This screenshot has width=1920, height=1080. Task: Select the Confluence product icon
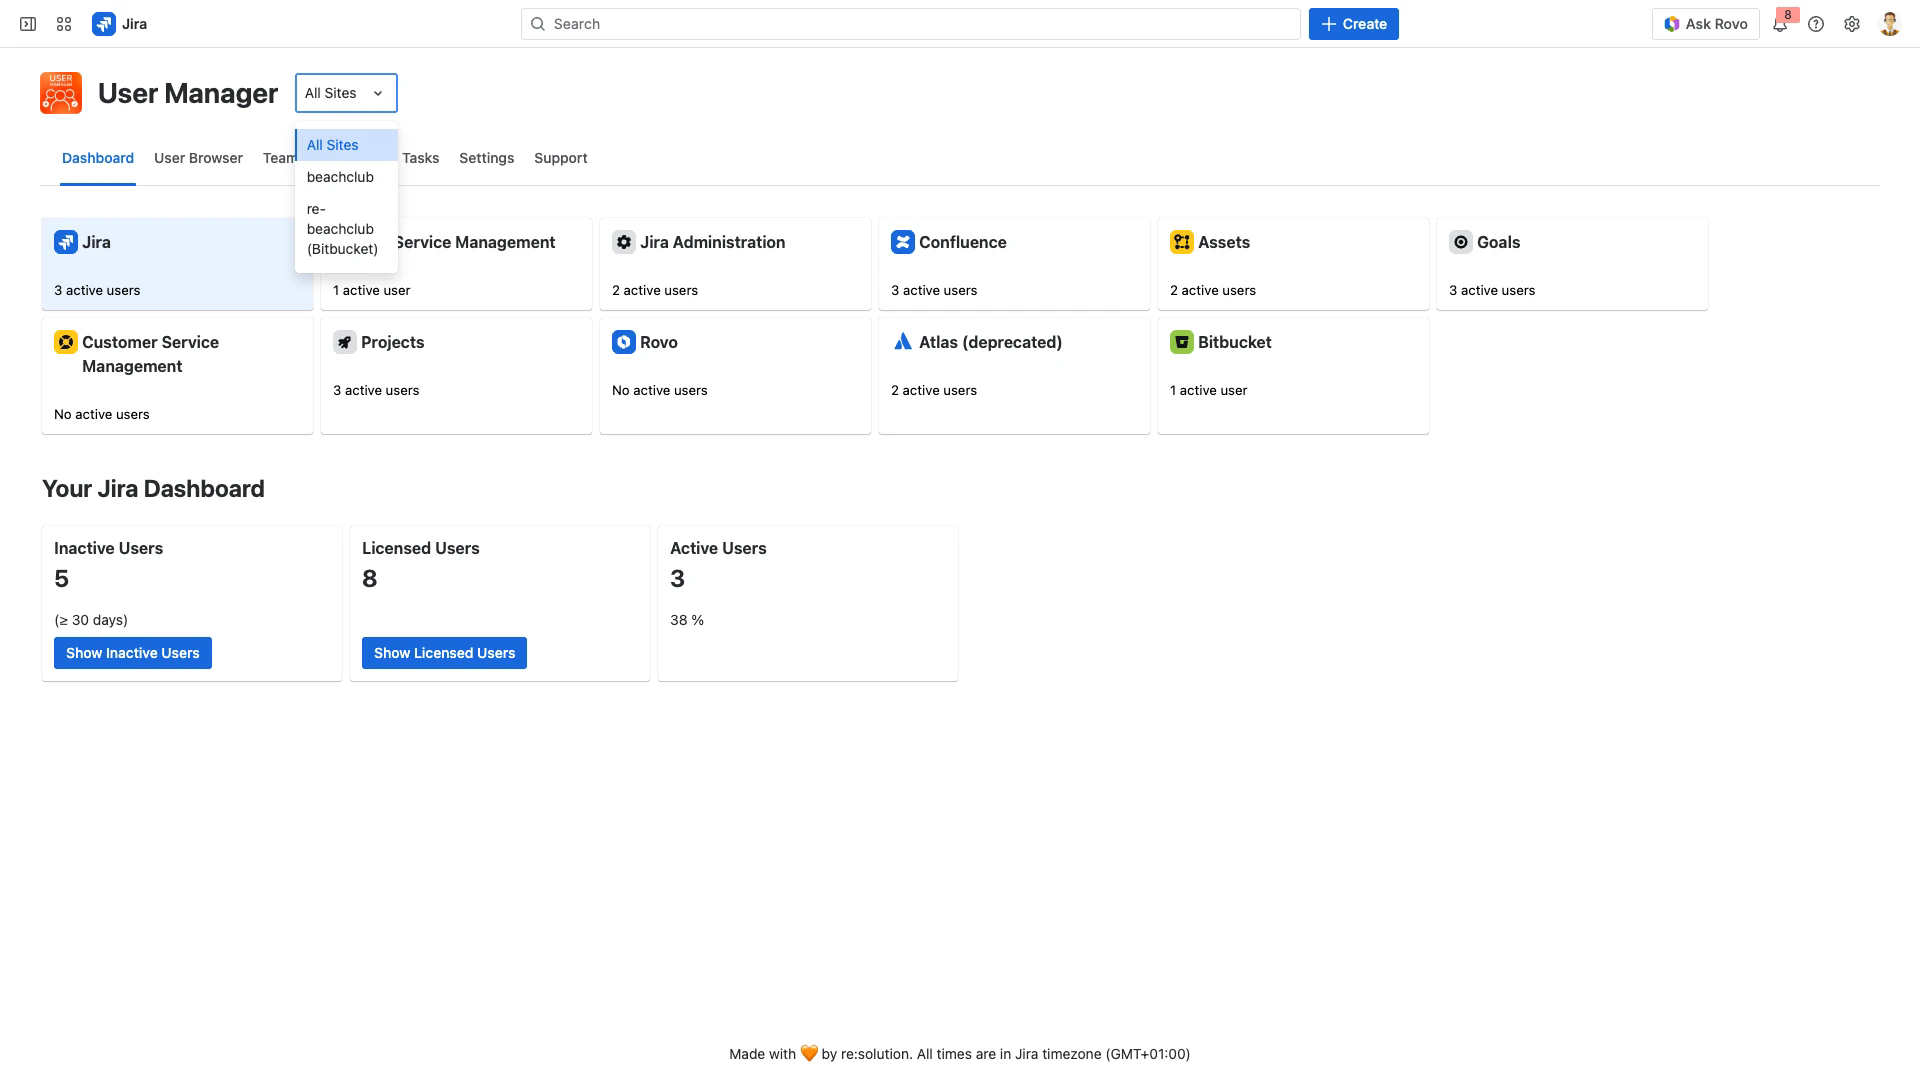click(x=903, y=242)
